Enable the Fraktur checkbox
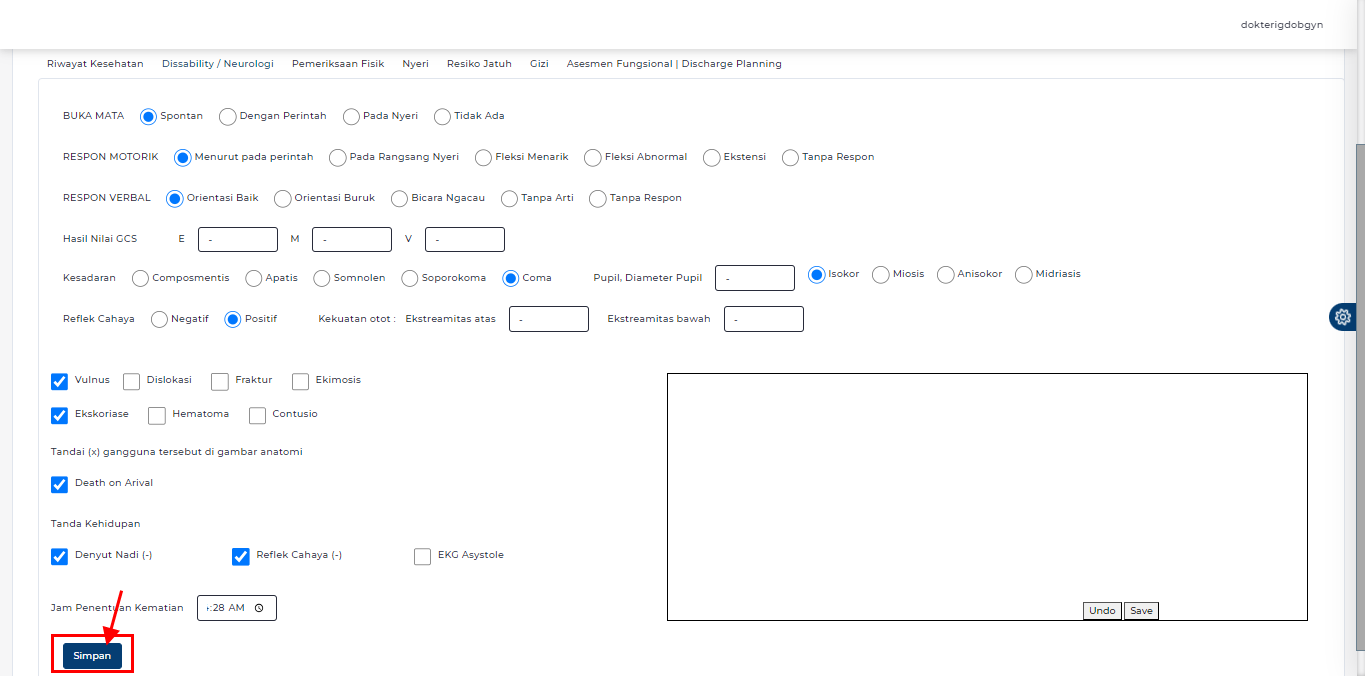1365x676 pixels. [220, 381]
